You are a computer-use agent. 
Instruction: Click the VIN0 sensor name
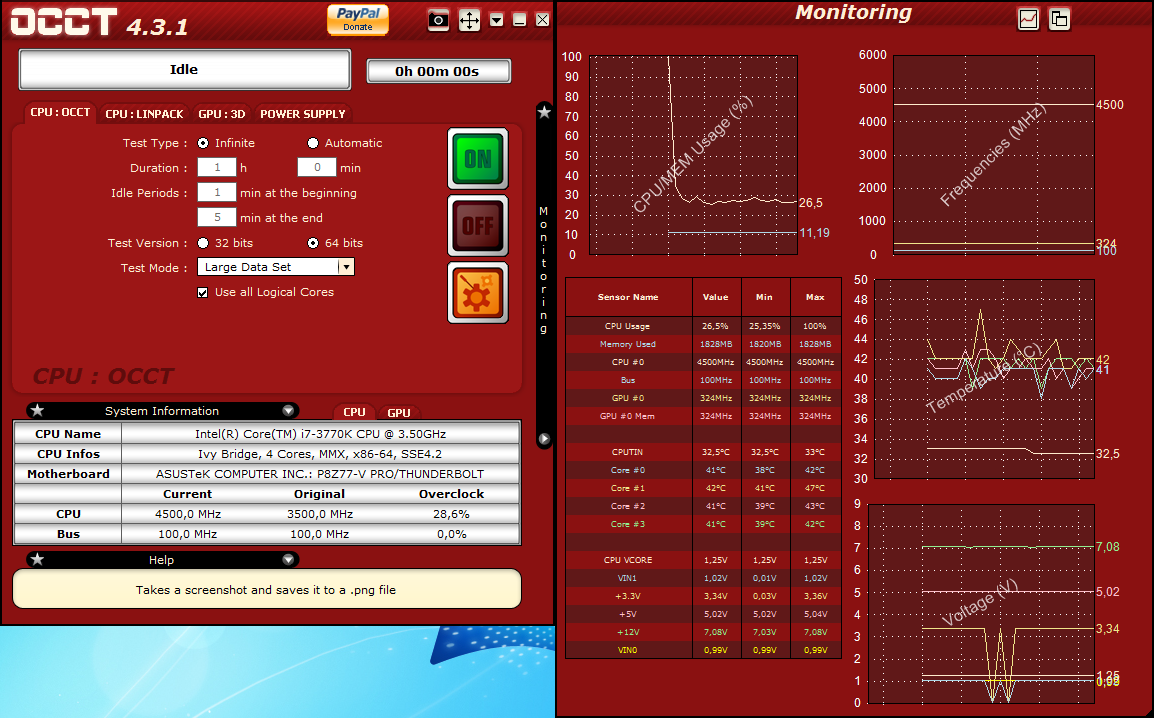[628, 650]
